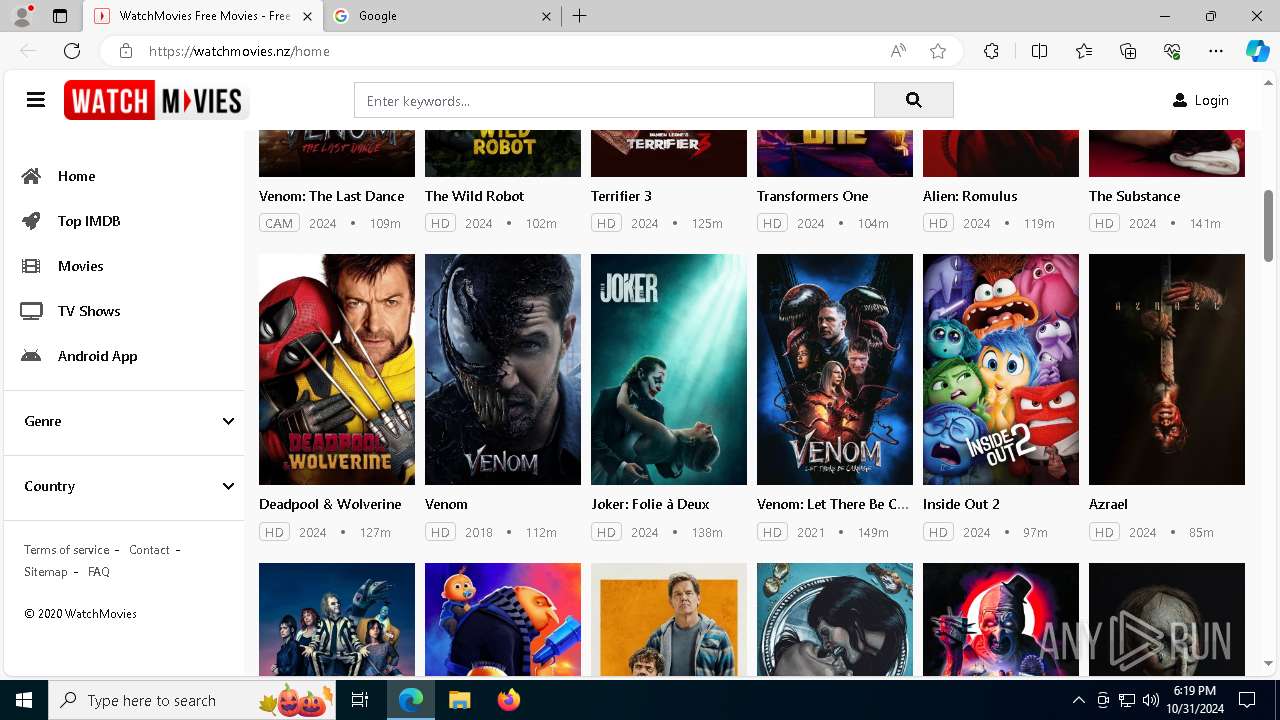Open the Movies section
Screen dimensions: 1280x720
[x=80, y=266]
